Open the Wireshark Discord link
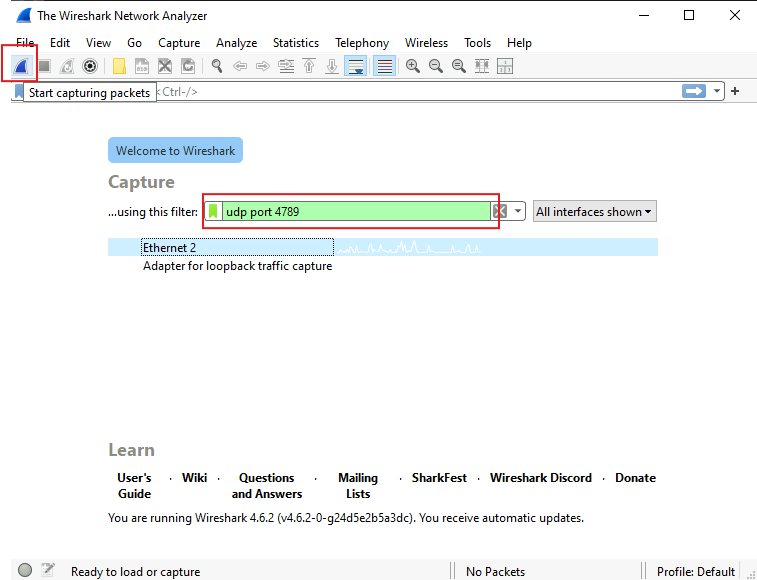757x580 pixels. coord(541,478)
